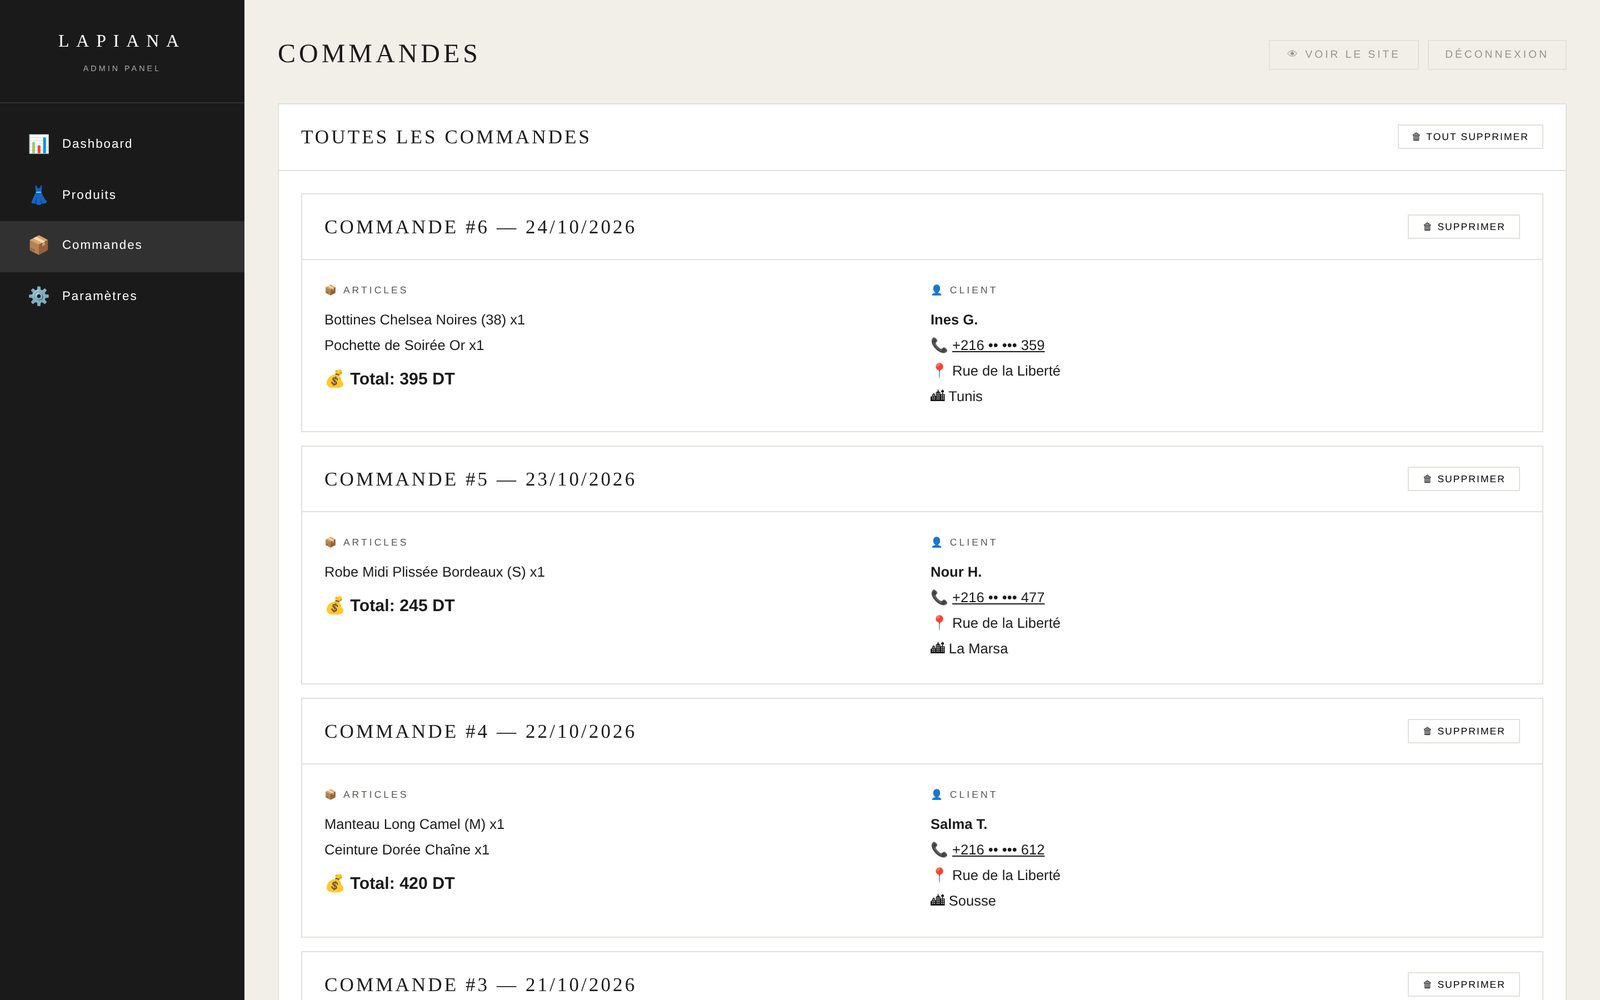Click the money bag icon beside Total: 420 DT

pos(335,884)
